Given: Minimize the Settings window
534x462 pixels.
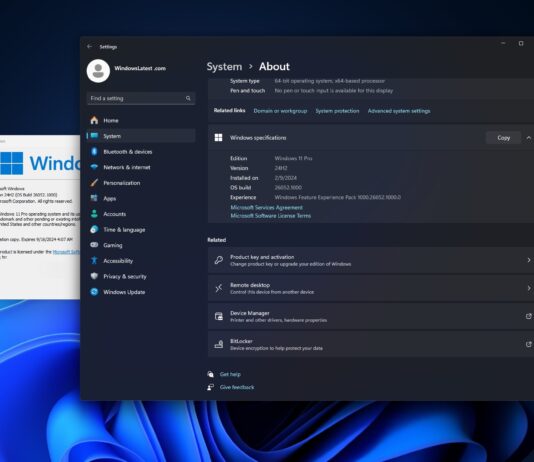Looking at the screenshot, I should tap(503, 43).
